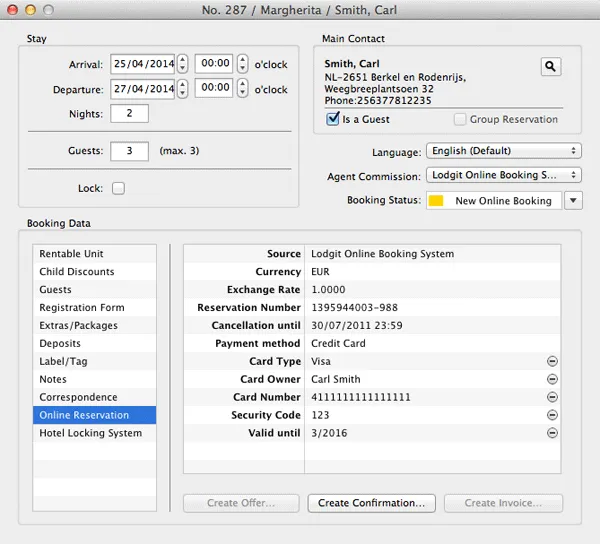Click the New Online Booking status field
600x544 pixels.
[494, 200]
